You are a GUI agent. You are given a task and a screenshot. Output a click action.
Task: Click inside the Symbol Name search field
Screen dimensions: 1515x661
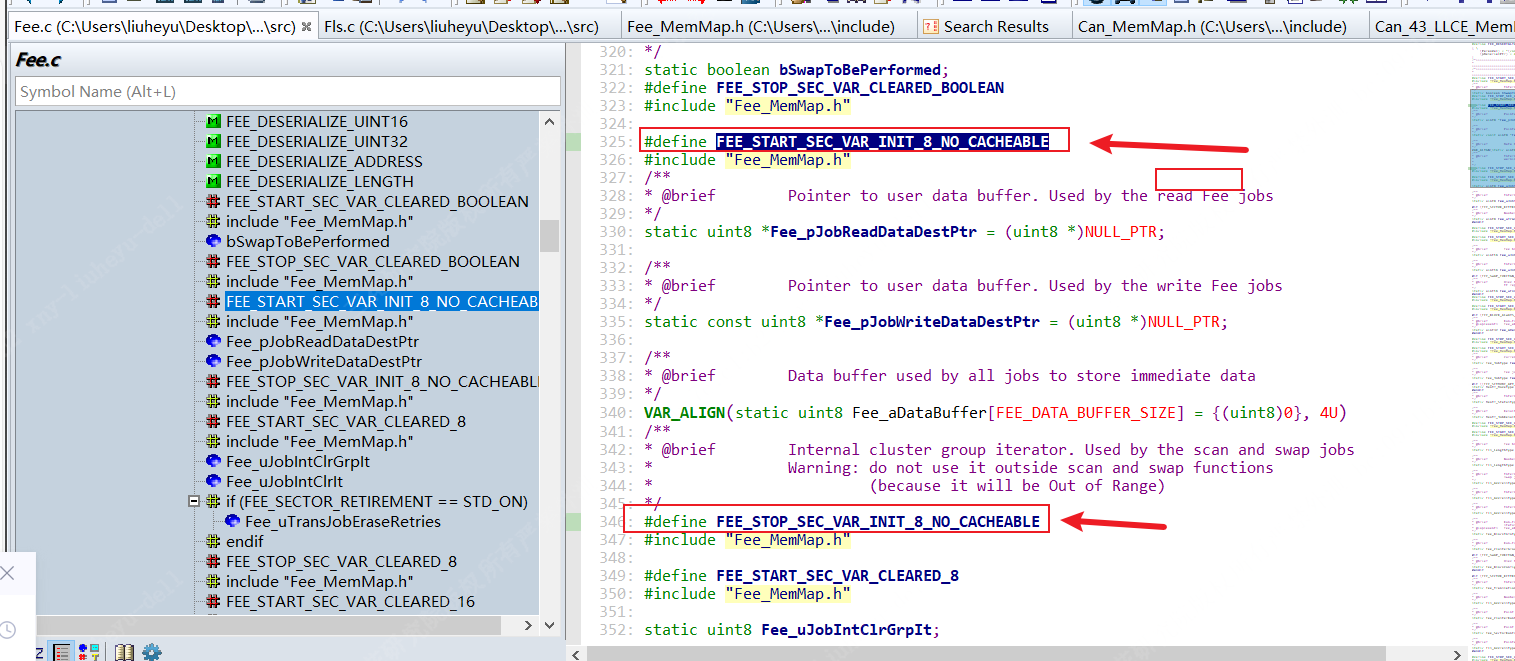click(285, 91)
